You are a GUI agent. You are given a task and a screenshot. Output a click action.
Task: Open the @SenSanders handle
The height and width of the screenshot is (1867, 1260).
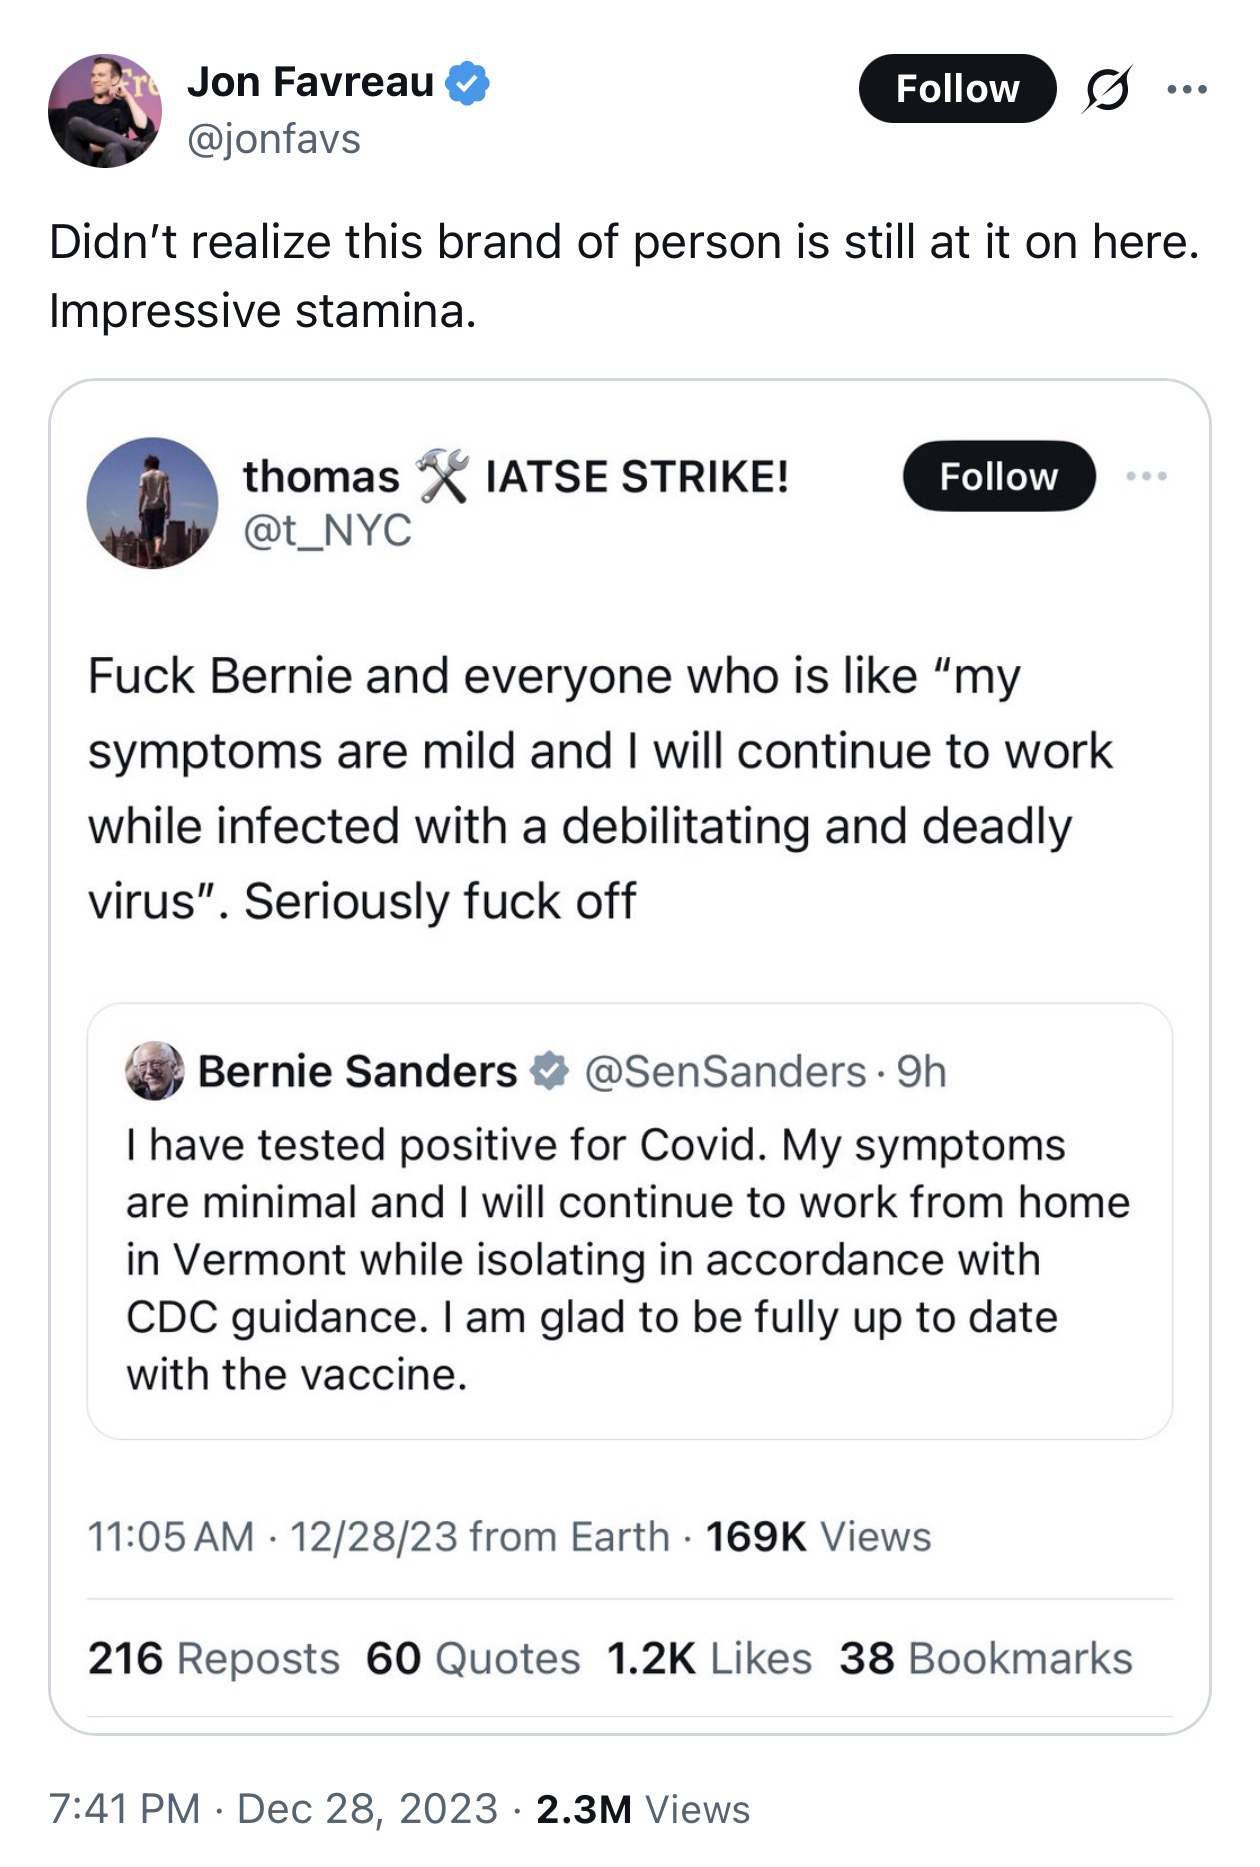tap(724, 1072)
